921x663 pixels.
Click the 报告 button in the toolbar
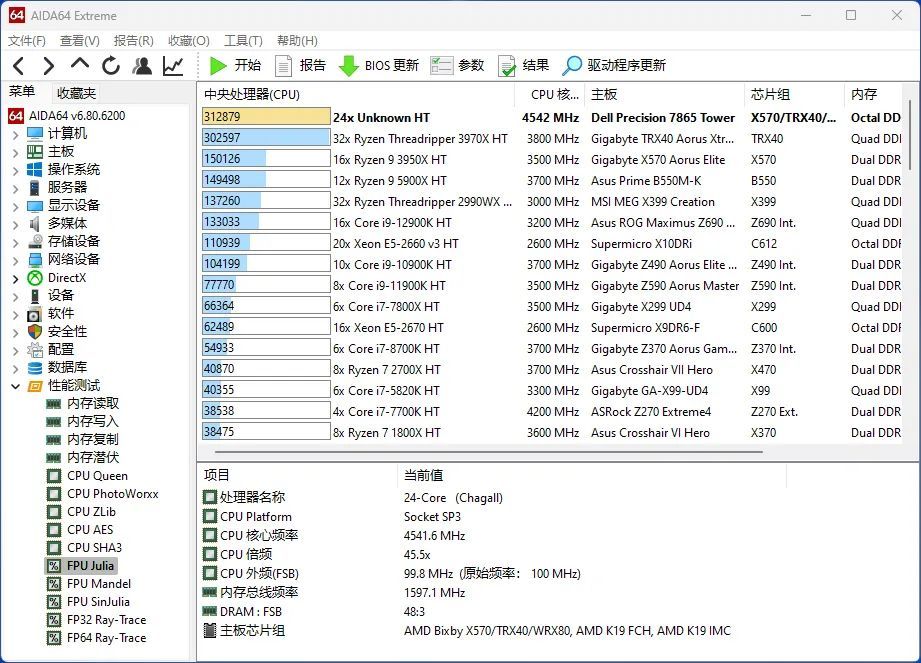click(x=307, y=66)
